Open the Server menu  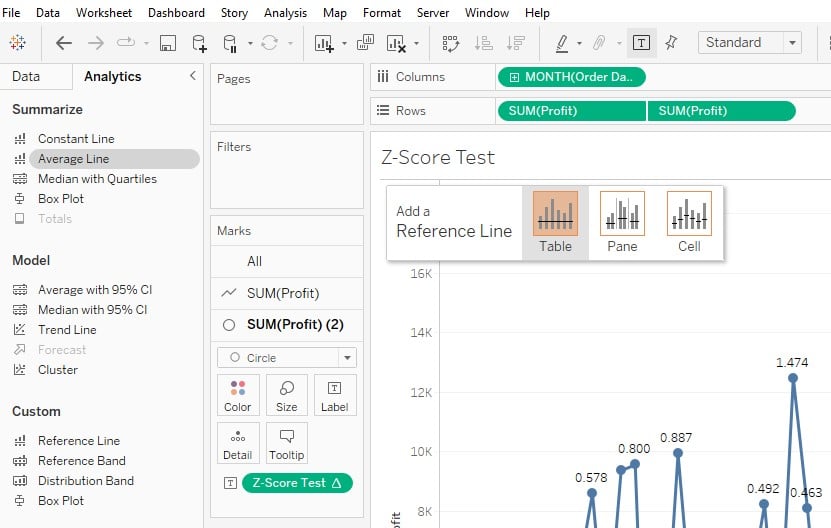tap(433, 13)
